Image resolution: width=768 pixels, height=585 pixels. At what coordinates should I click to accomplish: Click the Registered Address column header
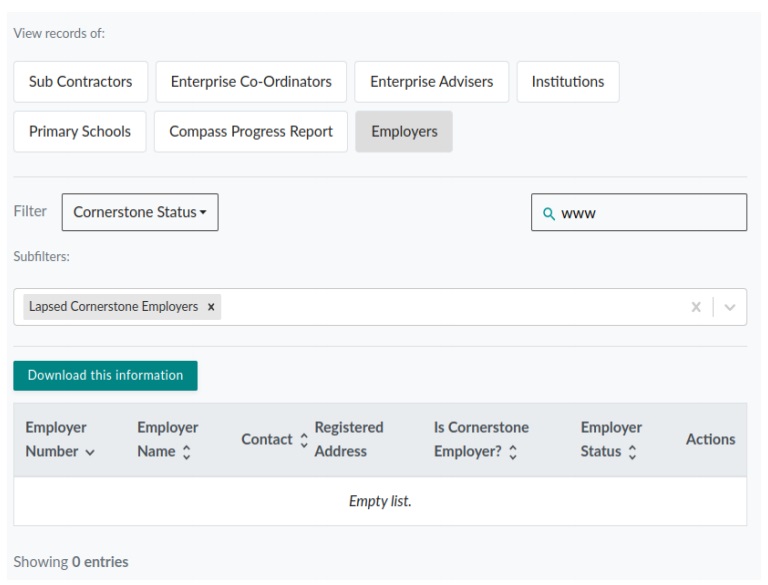[x=349, y=439]
